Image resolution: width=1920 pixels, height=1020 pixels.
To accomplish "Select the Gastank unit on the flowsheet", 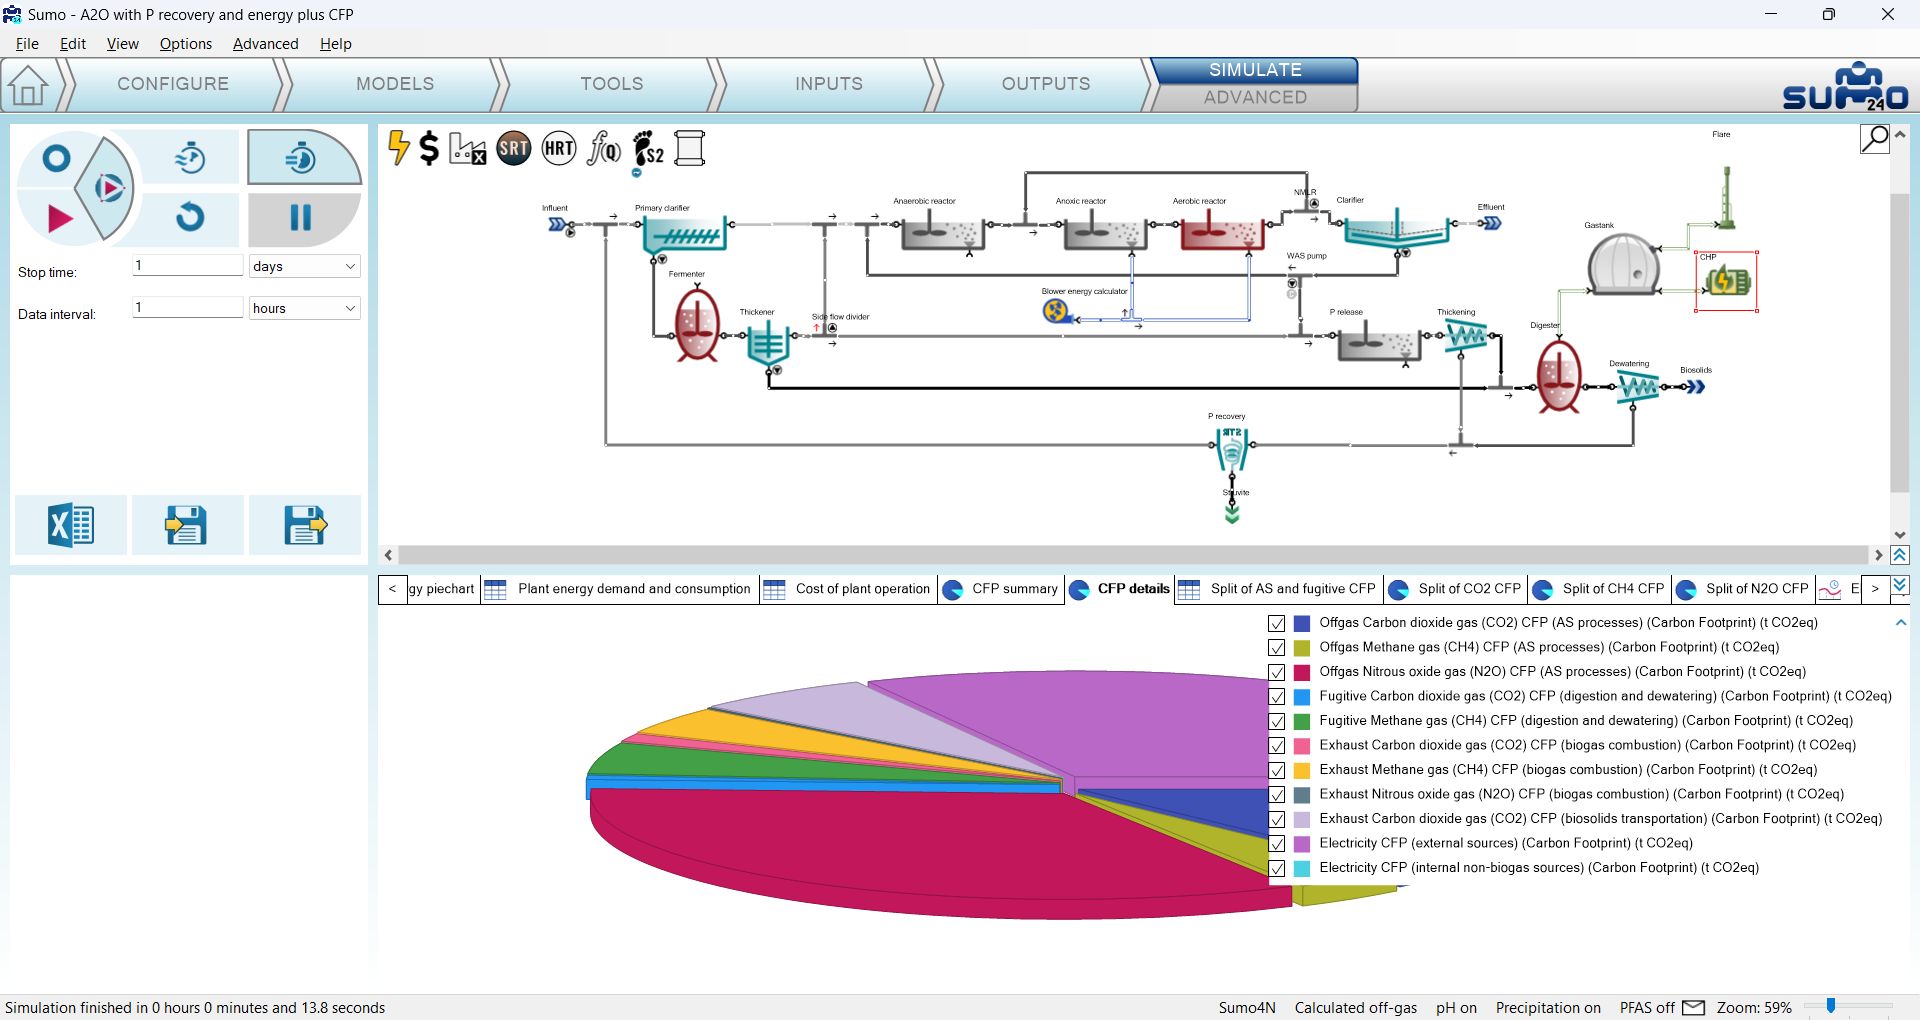I will click(1623, 264).
